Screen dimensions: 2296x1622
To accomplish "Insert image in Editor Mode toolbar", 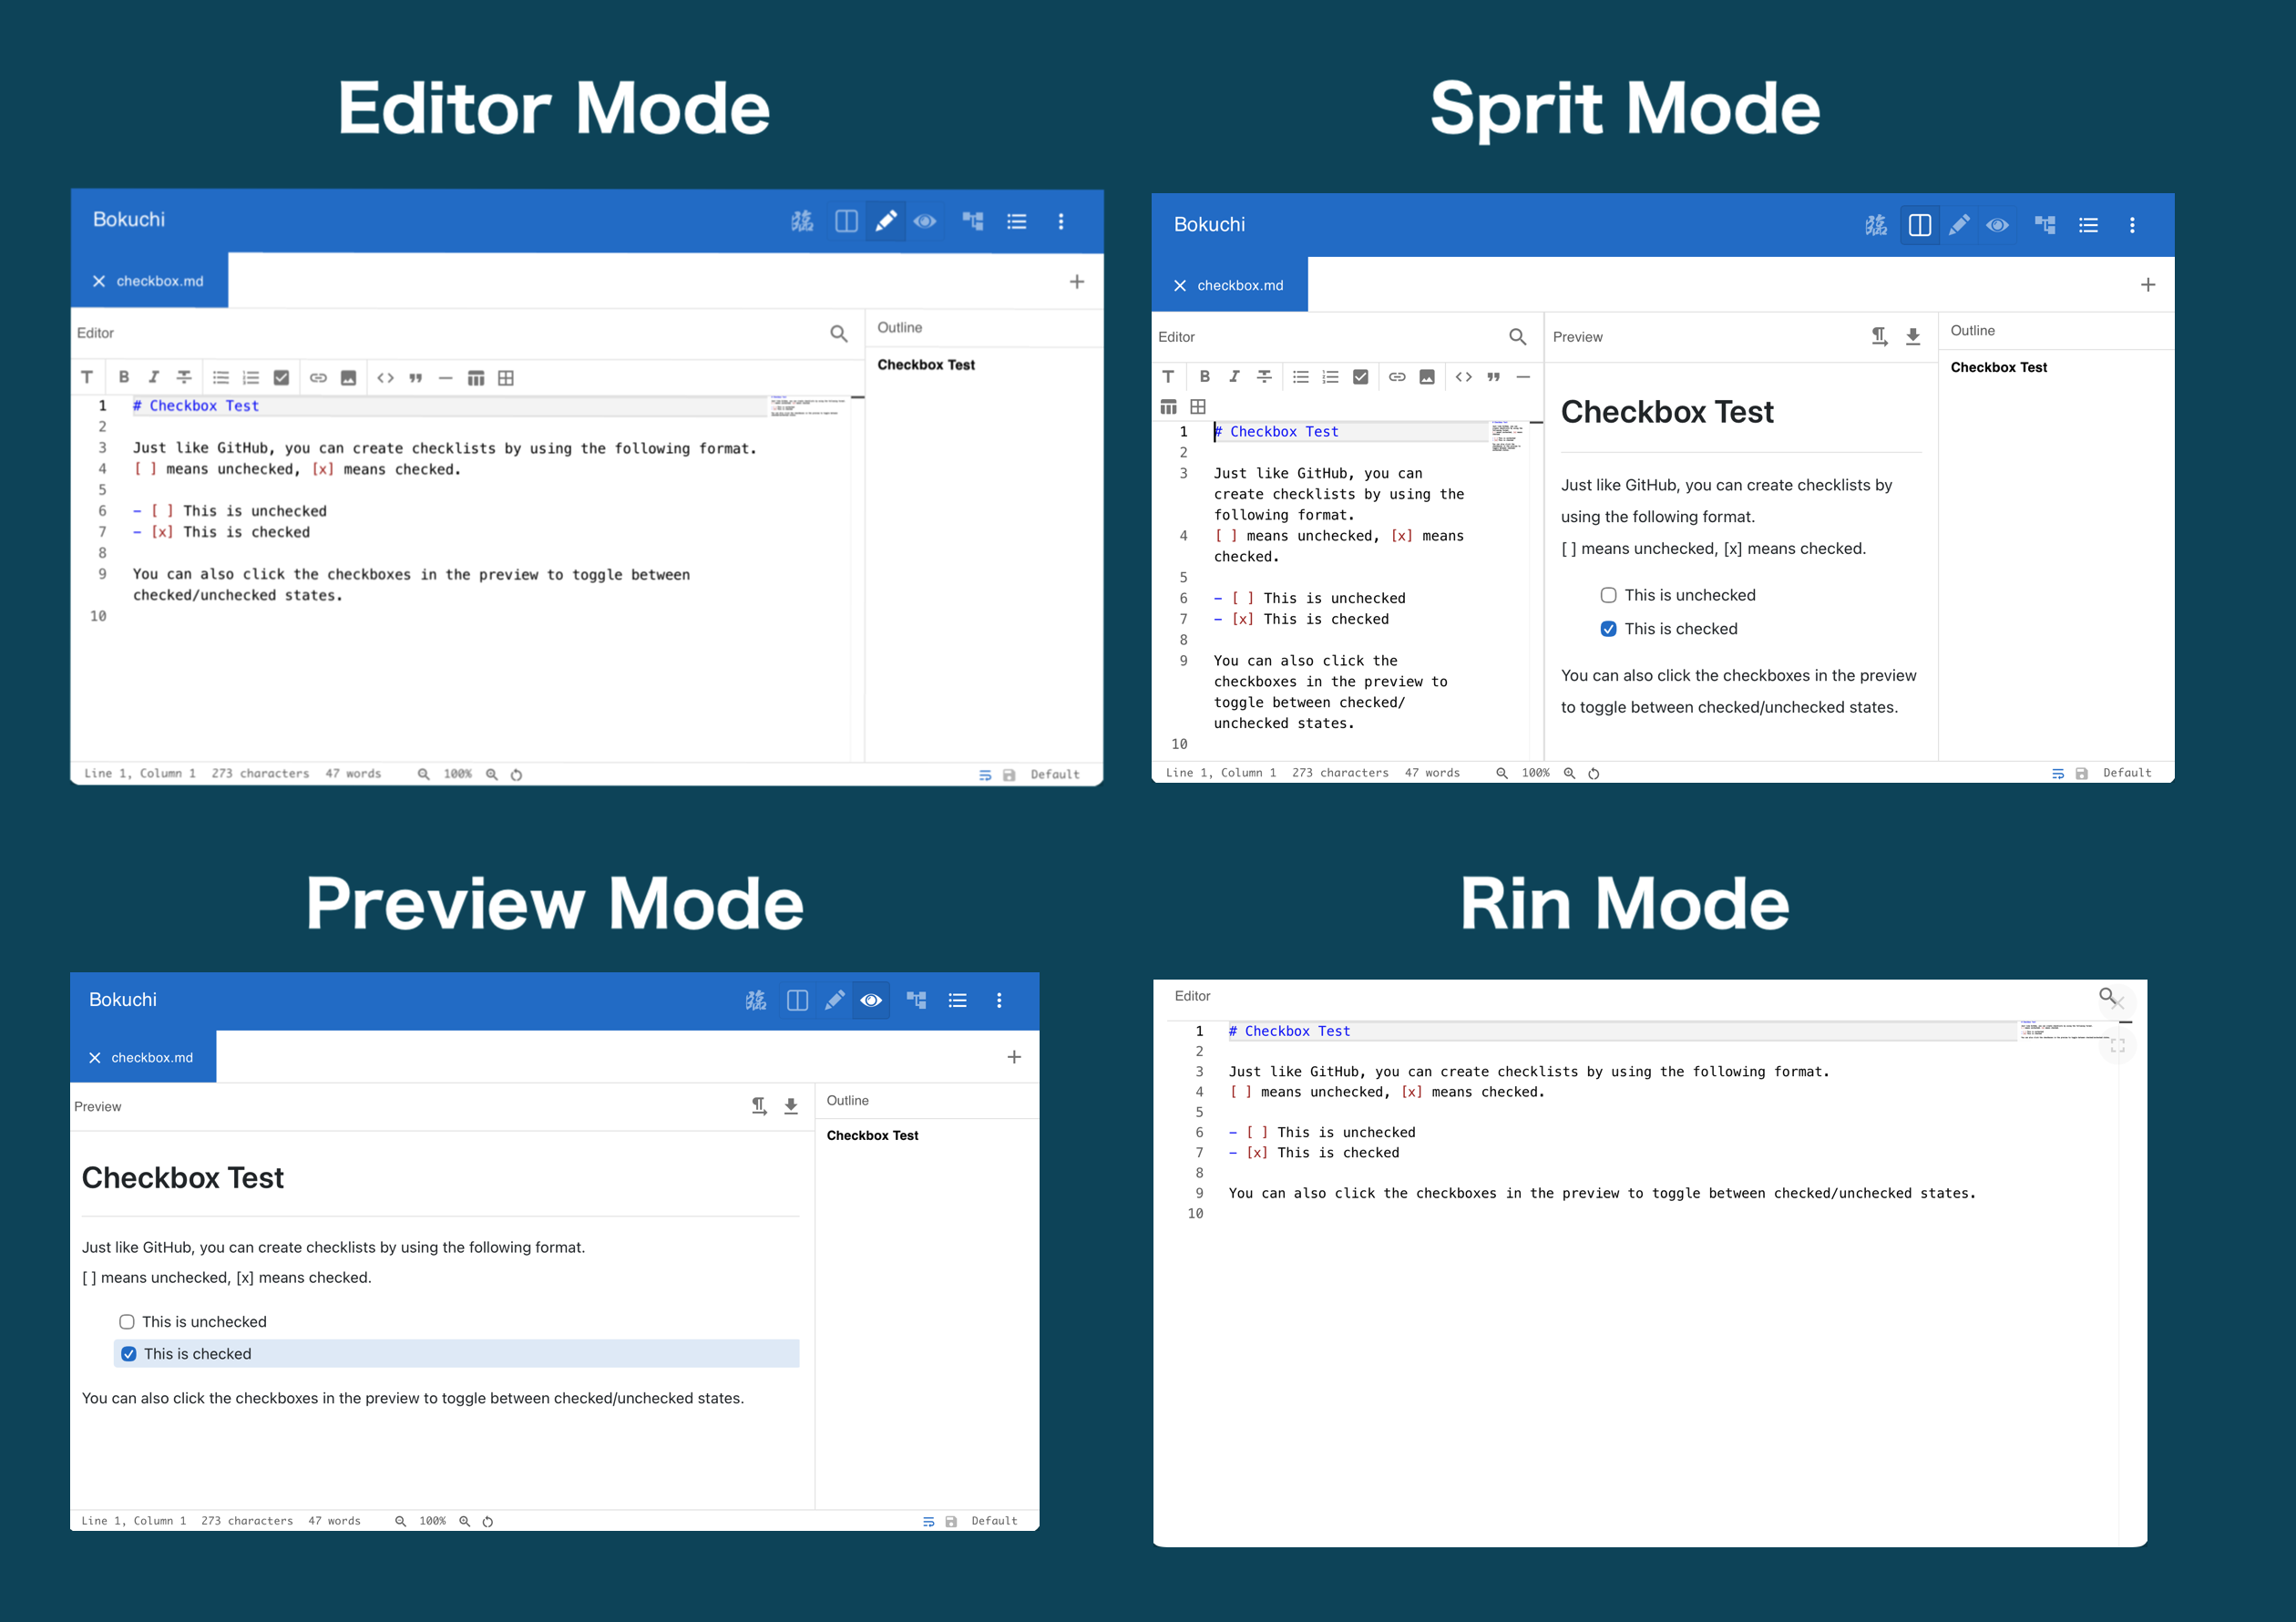I will pyautogui.click(x=348, y=377).
